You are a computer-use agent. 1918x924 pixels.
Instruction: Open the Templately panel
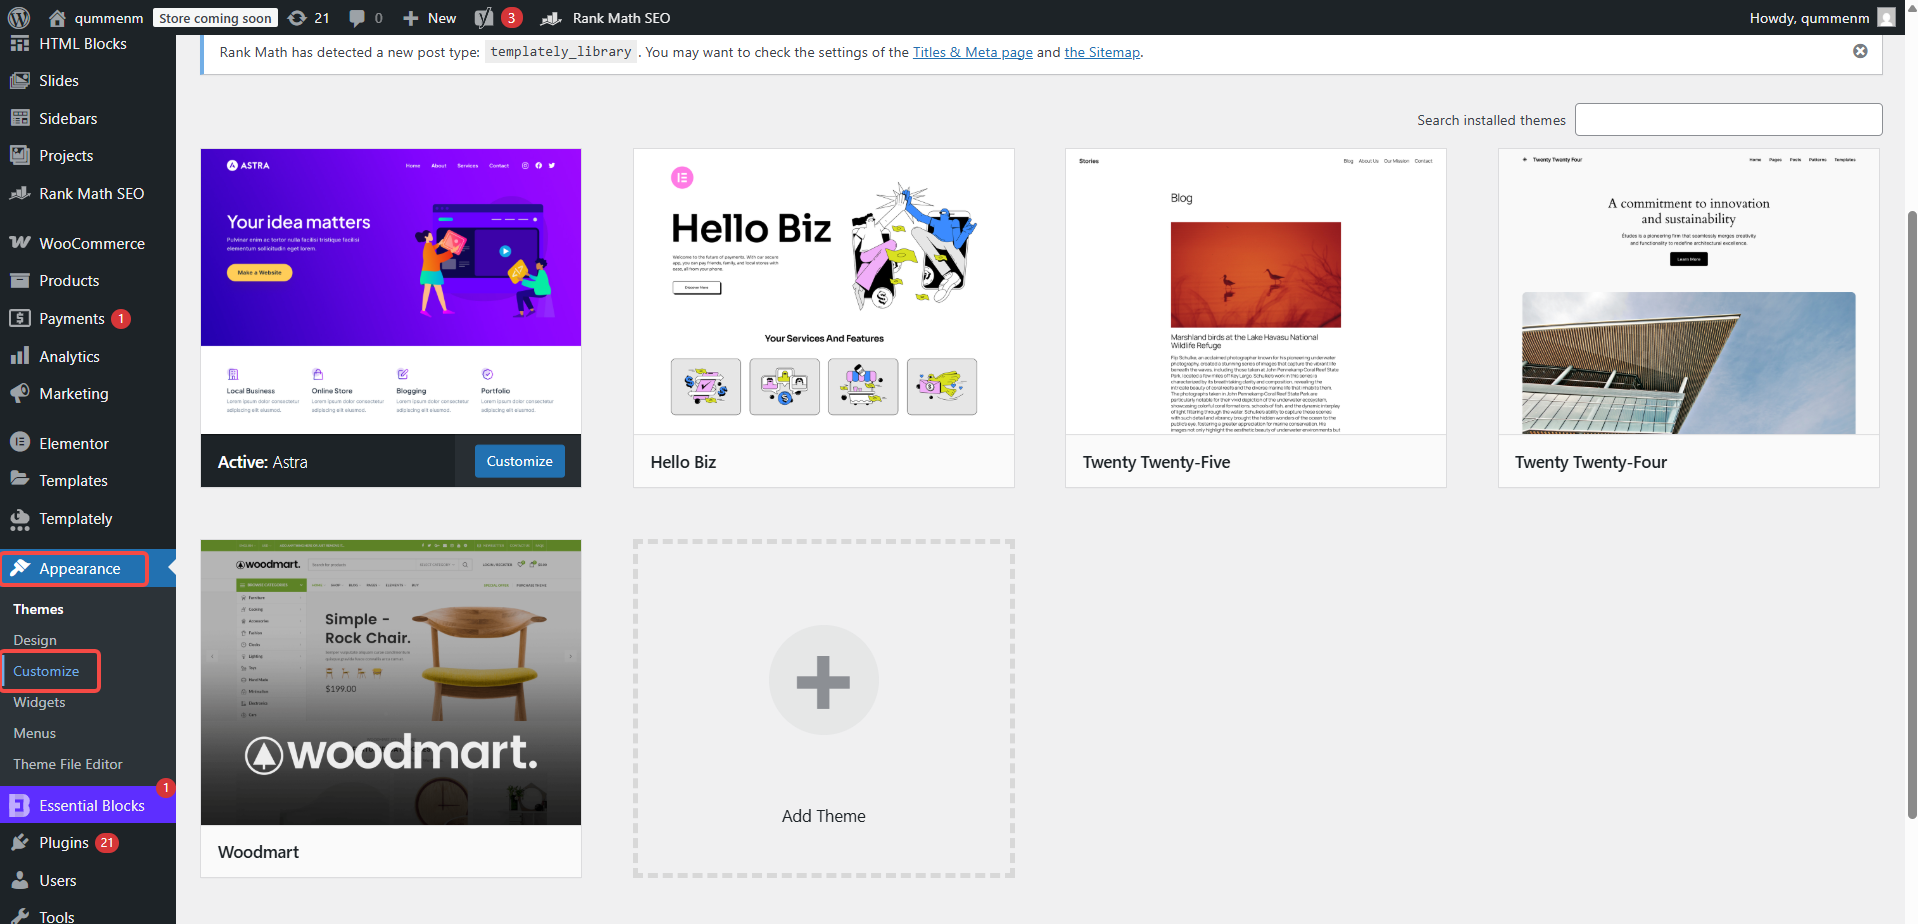point(75,519)
